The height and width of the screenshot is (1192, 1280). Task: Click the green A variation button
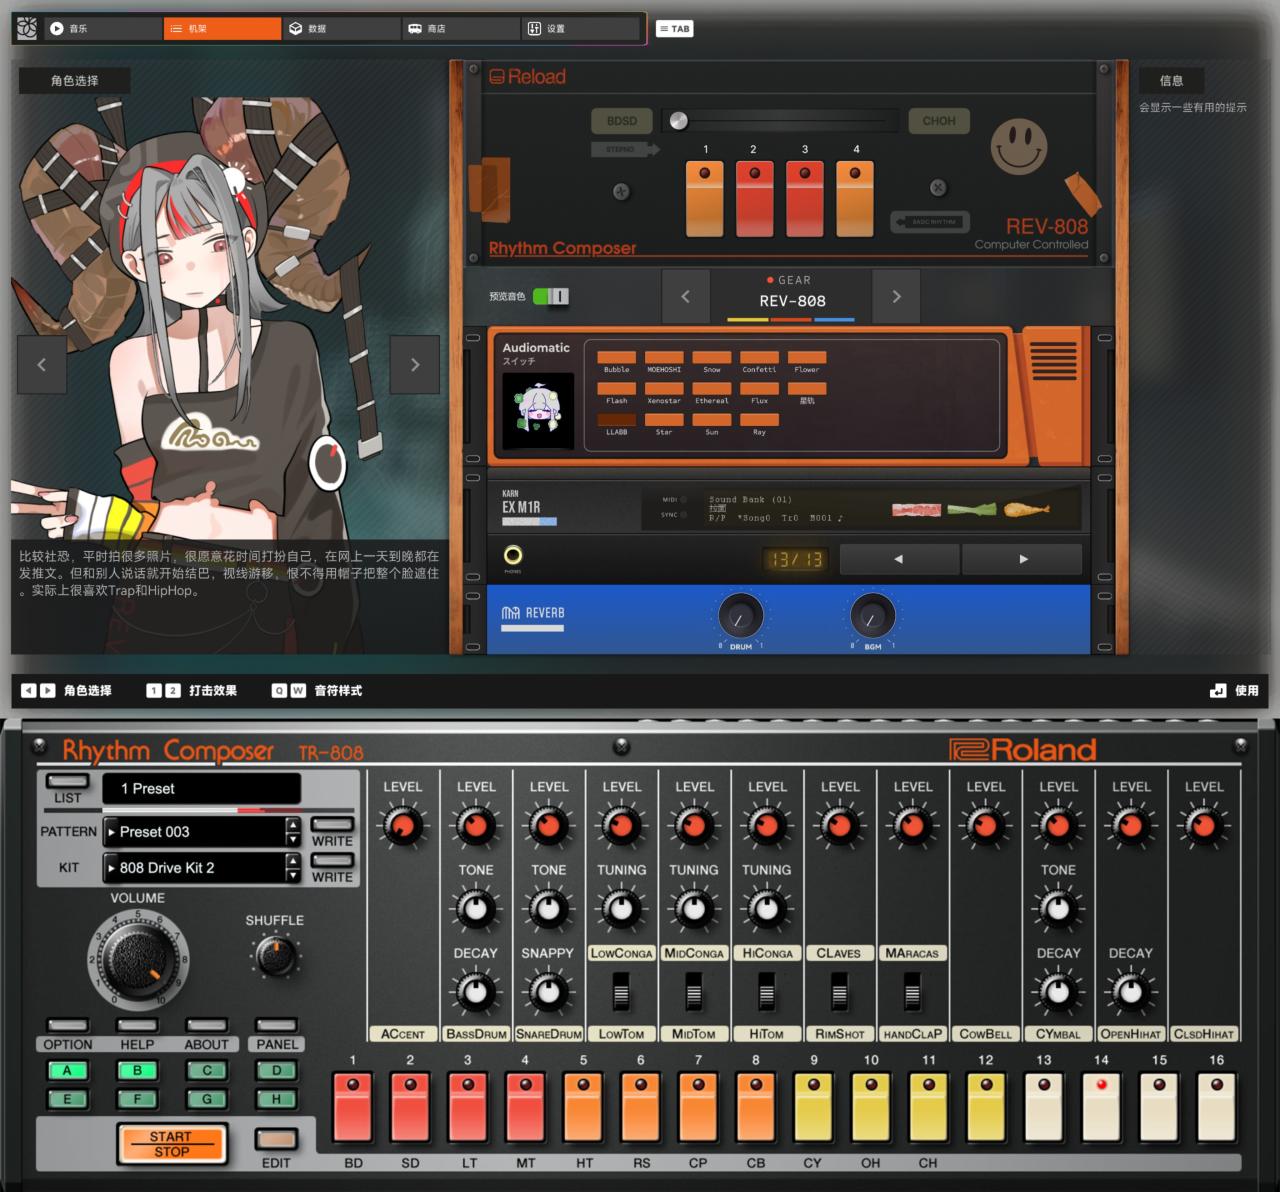[x=67, y=1070]
